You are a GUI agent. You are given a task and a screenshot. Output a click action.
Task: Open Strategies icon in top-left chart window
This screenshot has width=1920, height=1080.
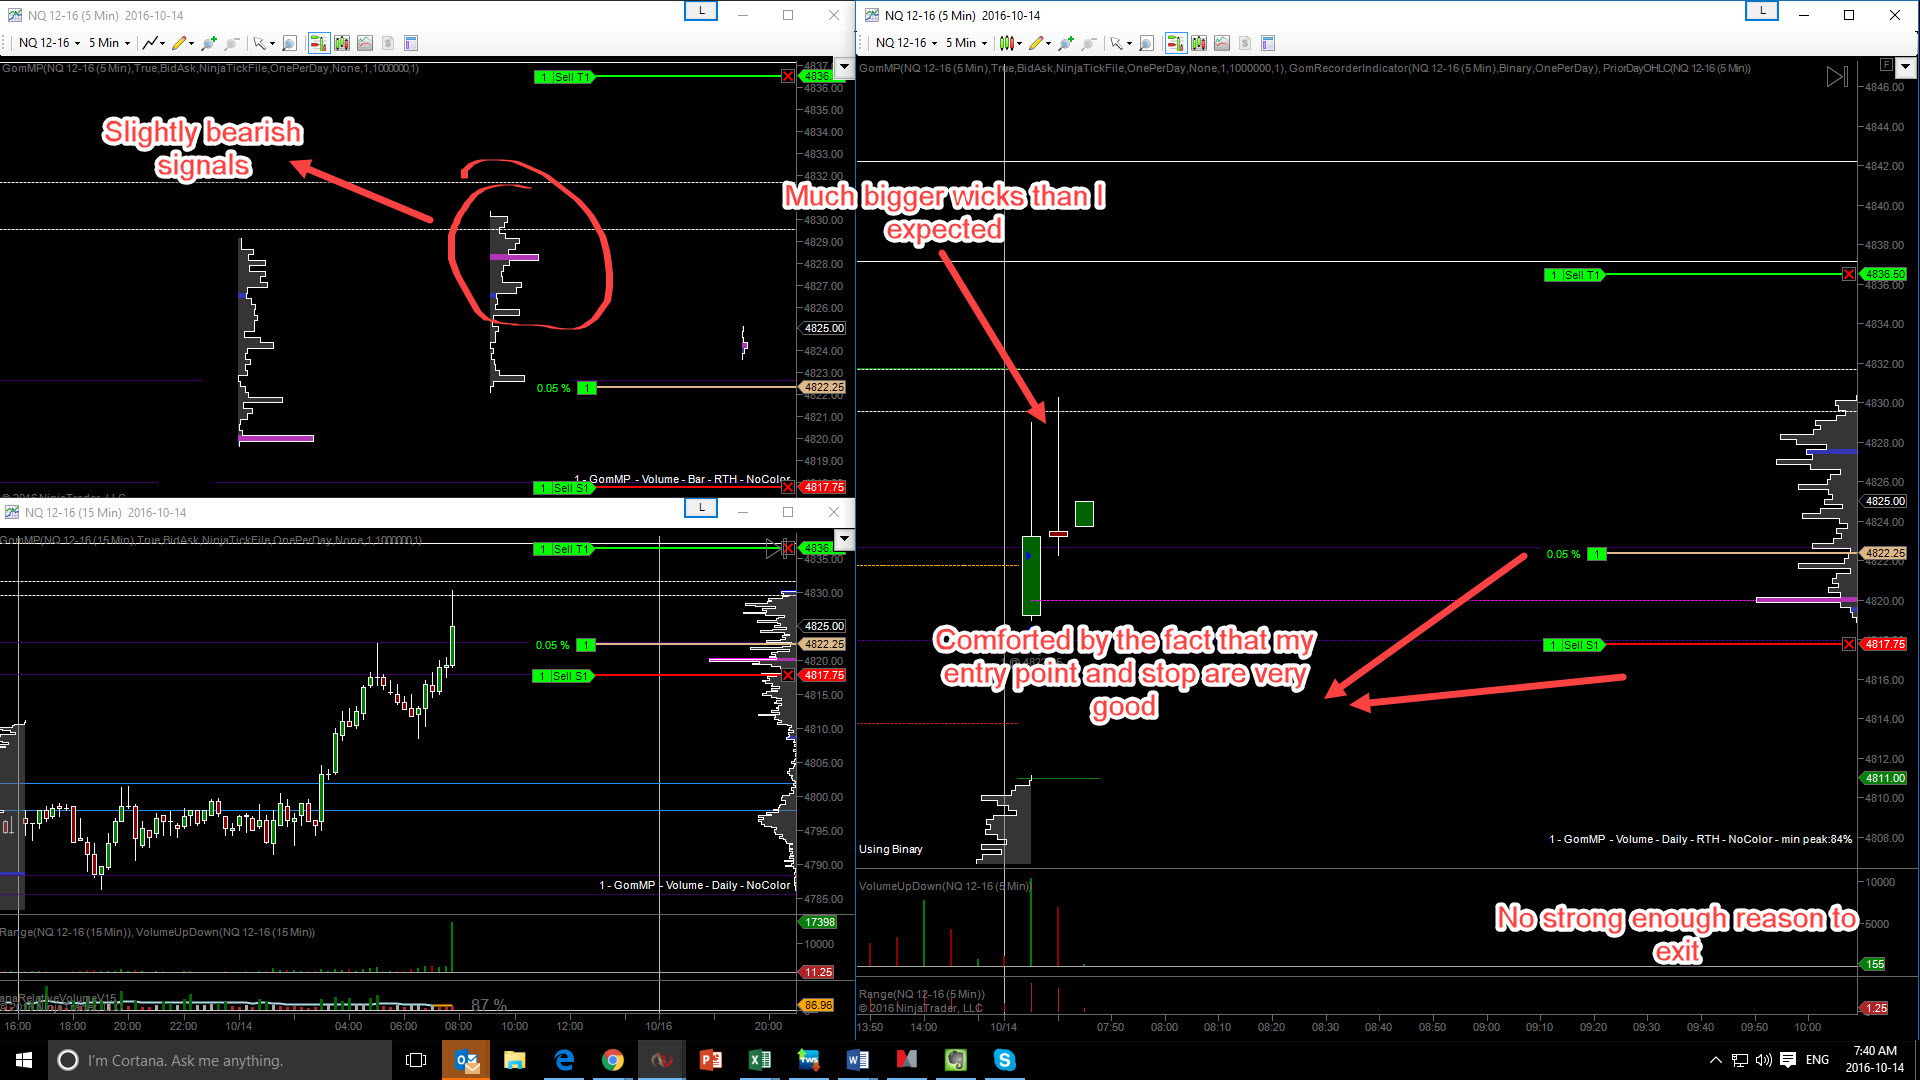coord(388,43)
